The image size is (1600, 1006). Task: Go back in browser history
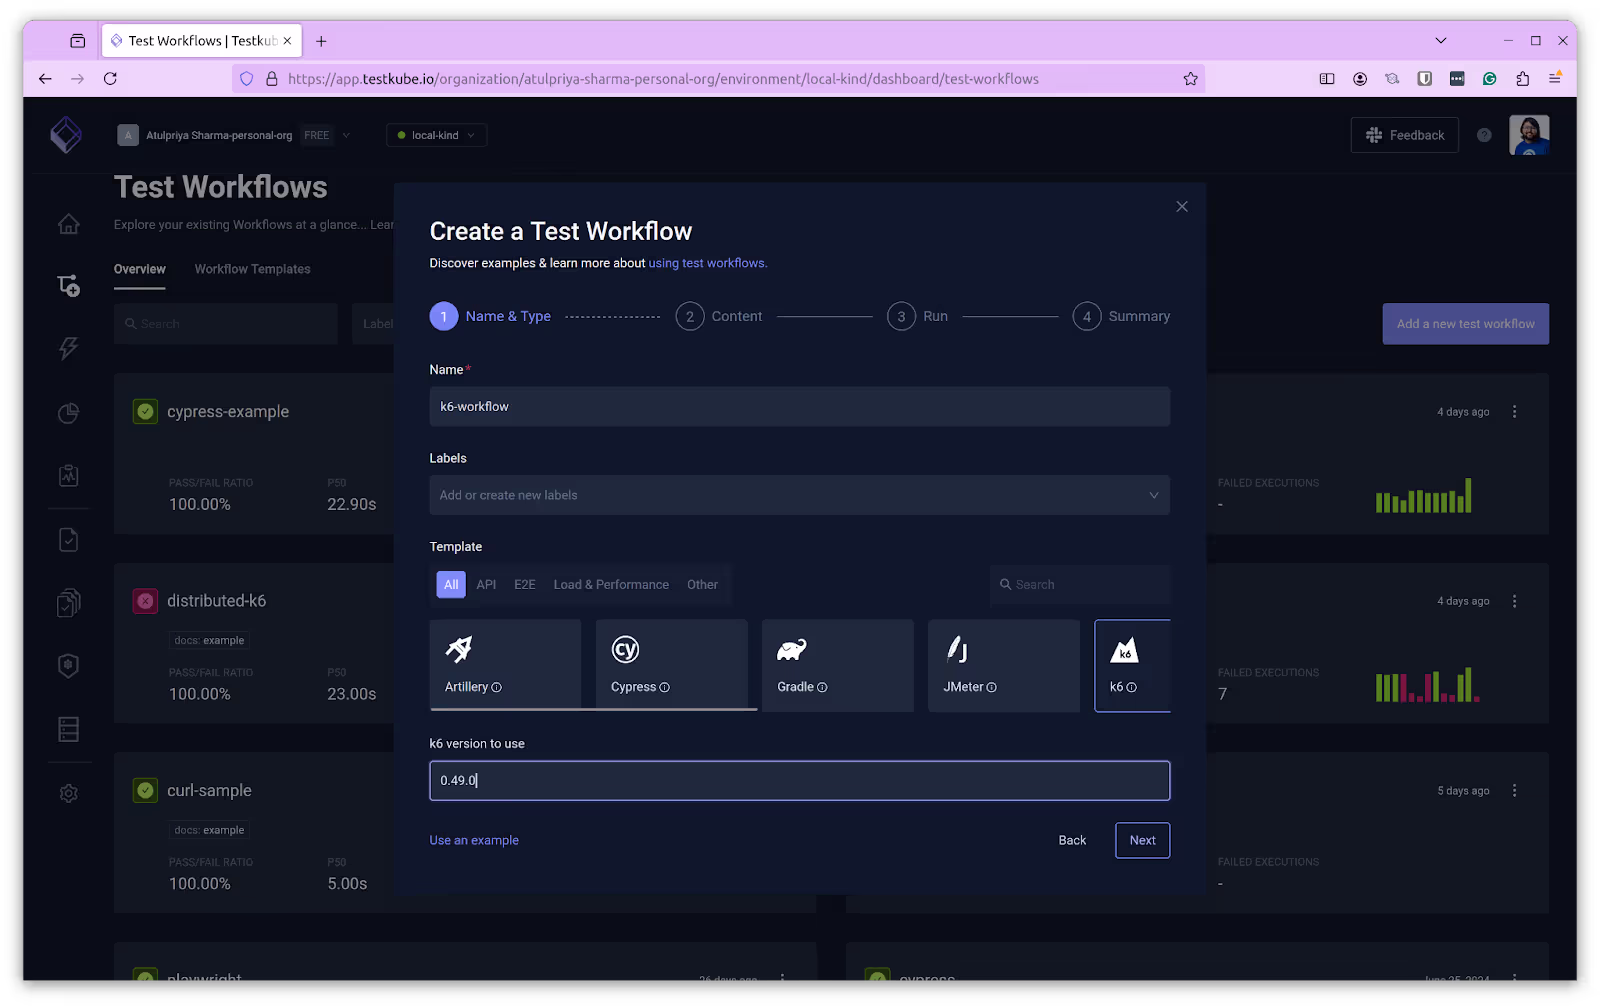pyautogui.click(x=45, y=79)
